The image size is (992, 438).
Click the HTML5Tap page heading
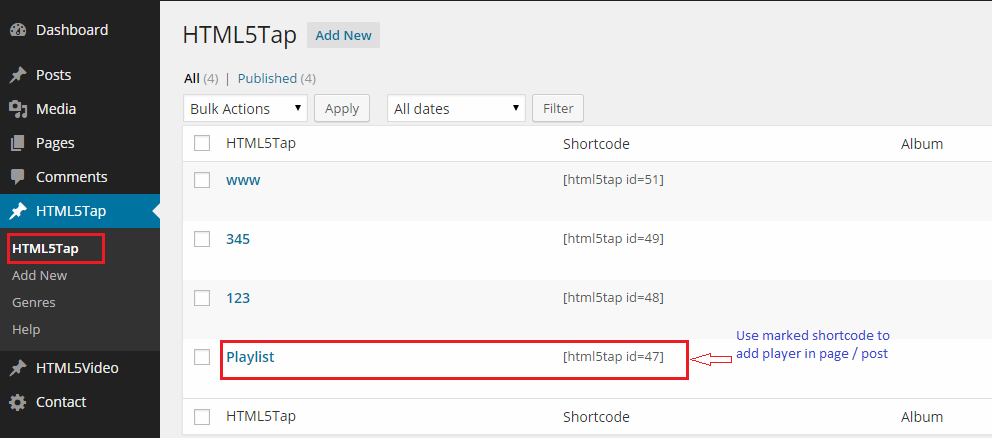point(240,35)
